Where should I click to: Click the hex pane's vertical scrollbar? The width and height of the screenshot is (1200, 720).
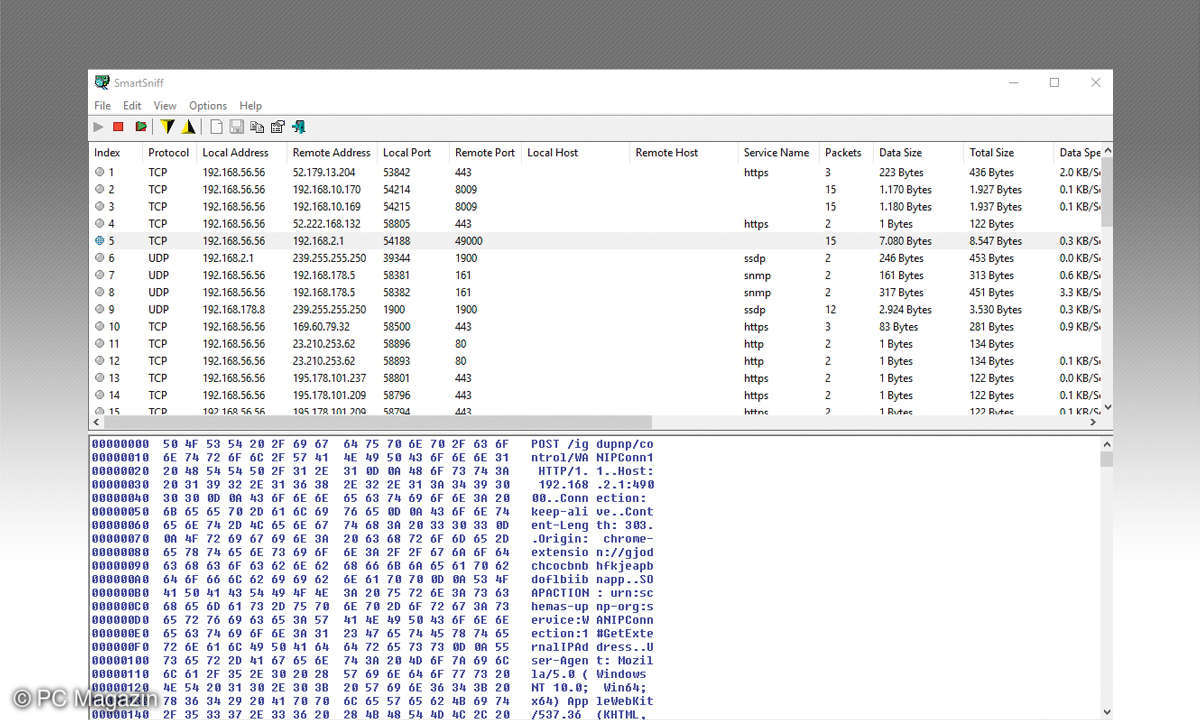tap(1106, 459)
